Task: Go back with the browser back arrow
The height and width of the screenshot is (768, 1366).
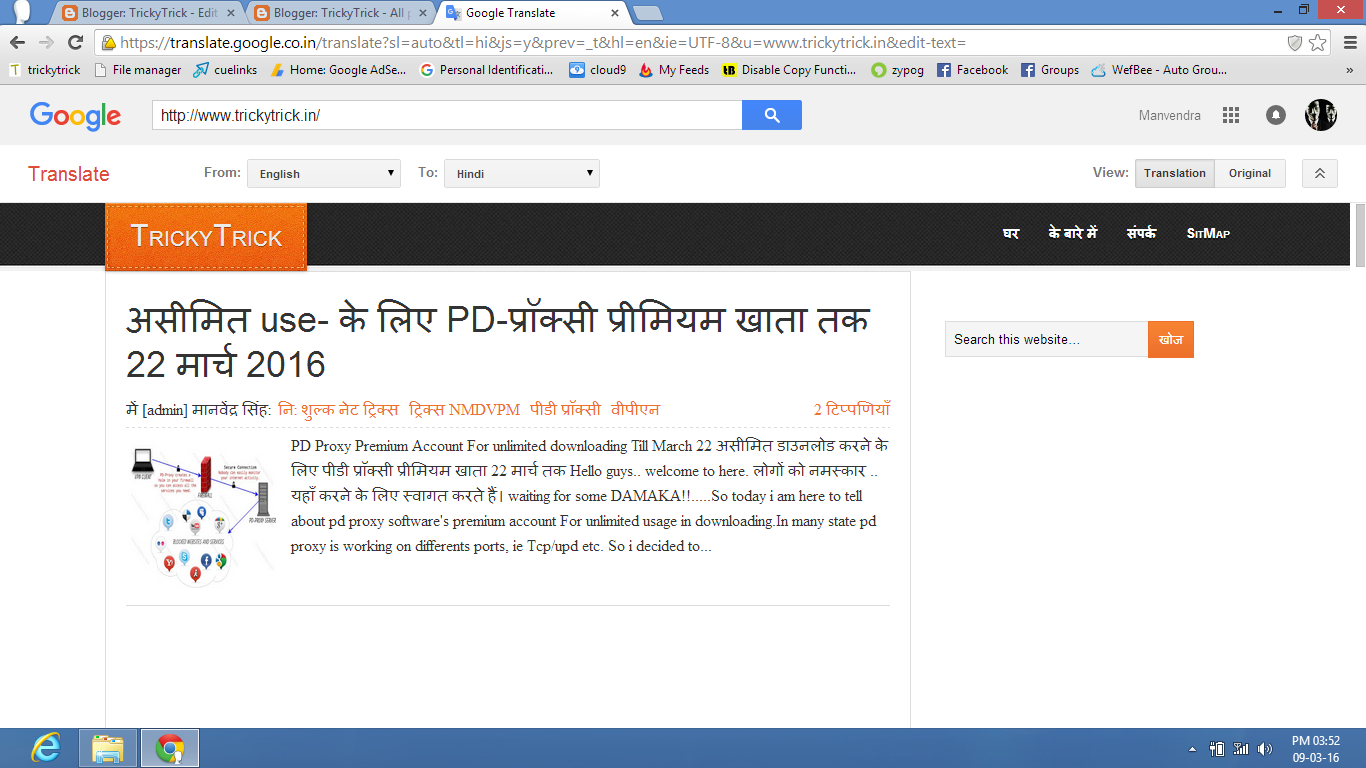Action: click(x=17, y=43)
